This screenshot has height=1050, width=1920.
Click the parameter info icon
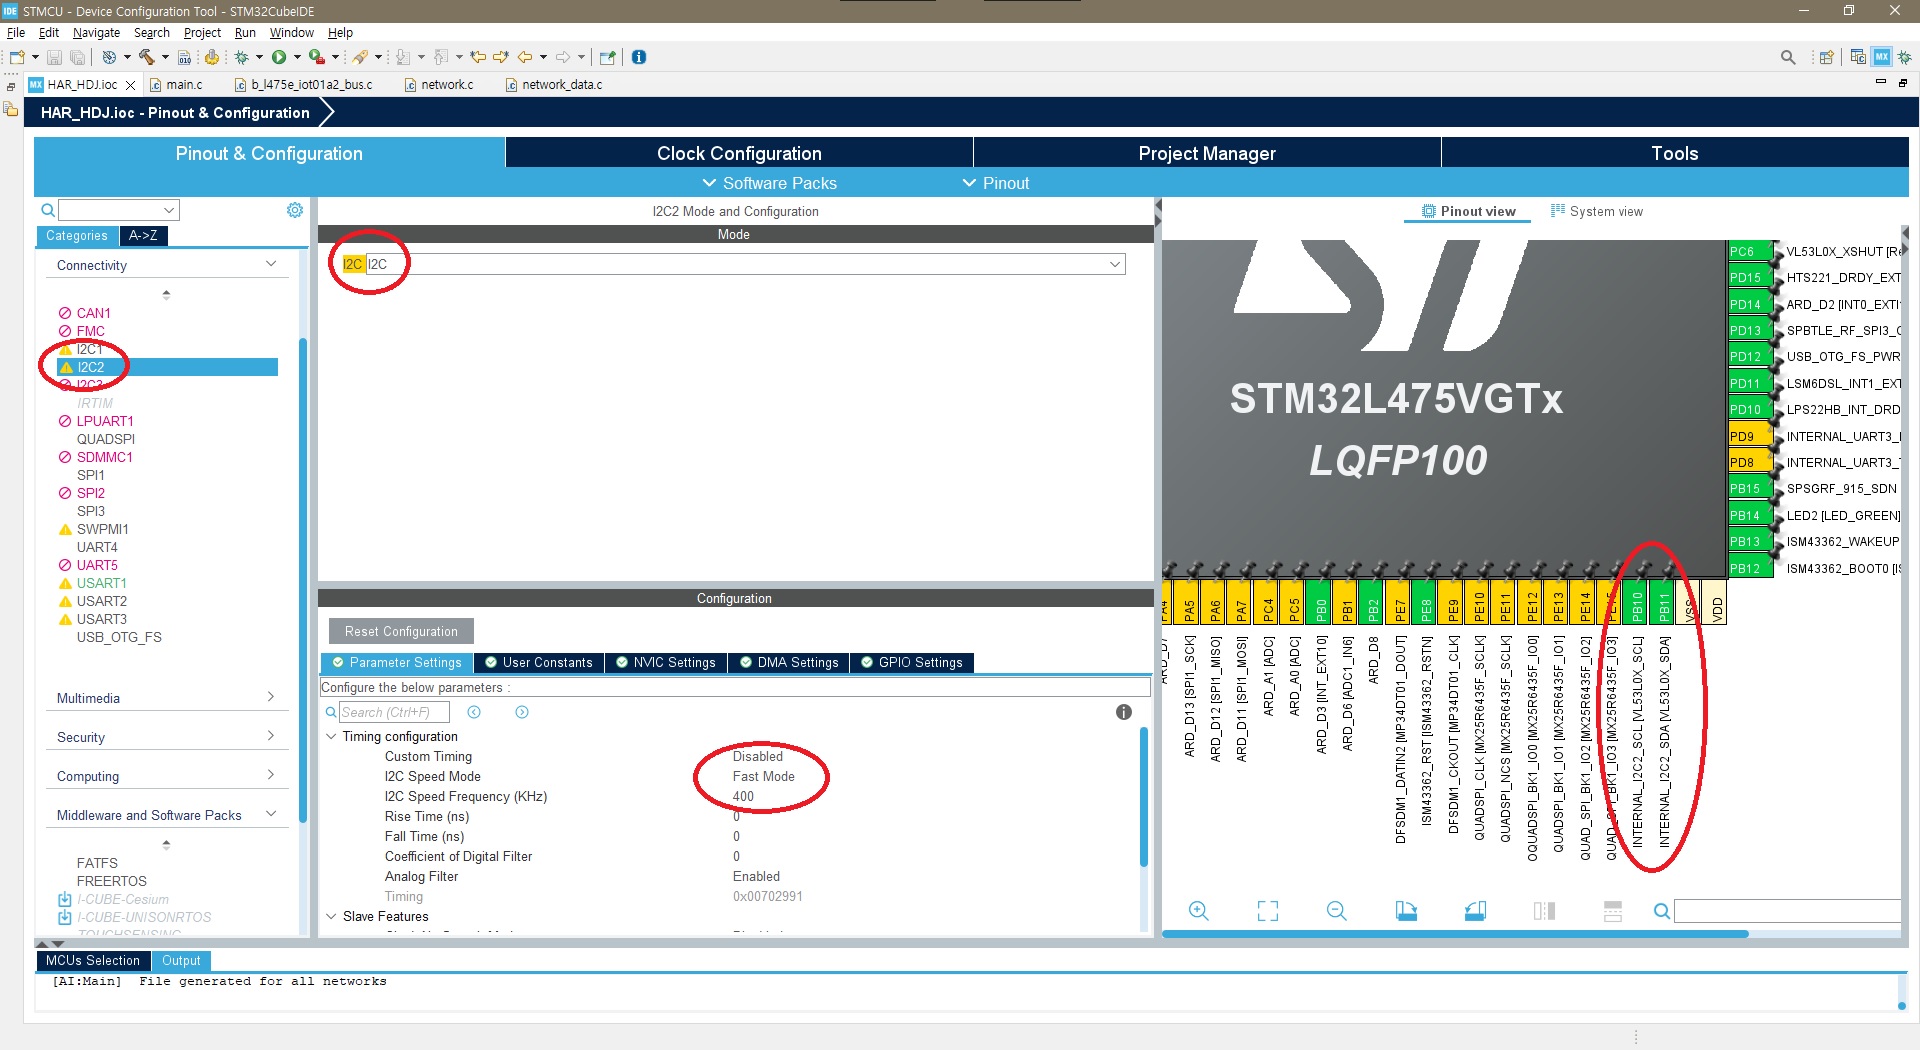click(1124, 712)
